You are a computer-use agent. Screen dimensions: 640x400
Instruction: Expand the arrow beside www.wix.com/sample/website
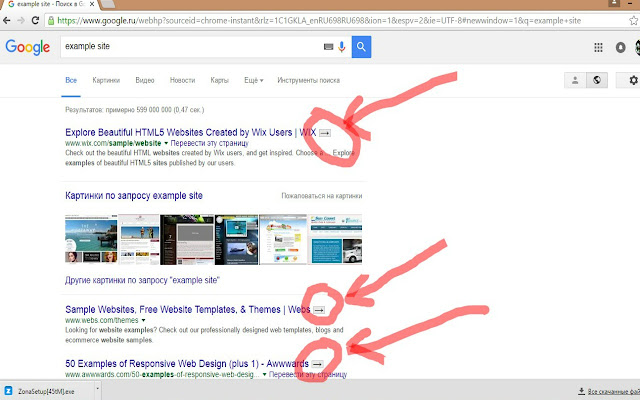click(x=166, y=143)
